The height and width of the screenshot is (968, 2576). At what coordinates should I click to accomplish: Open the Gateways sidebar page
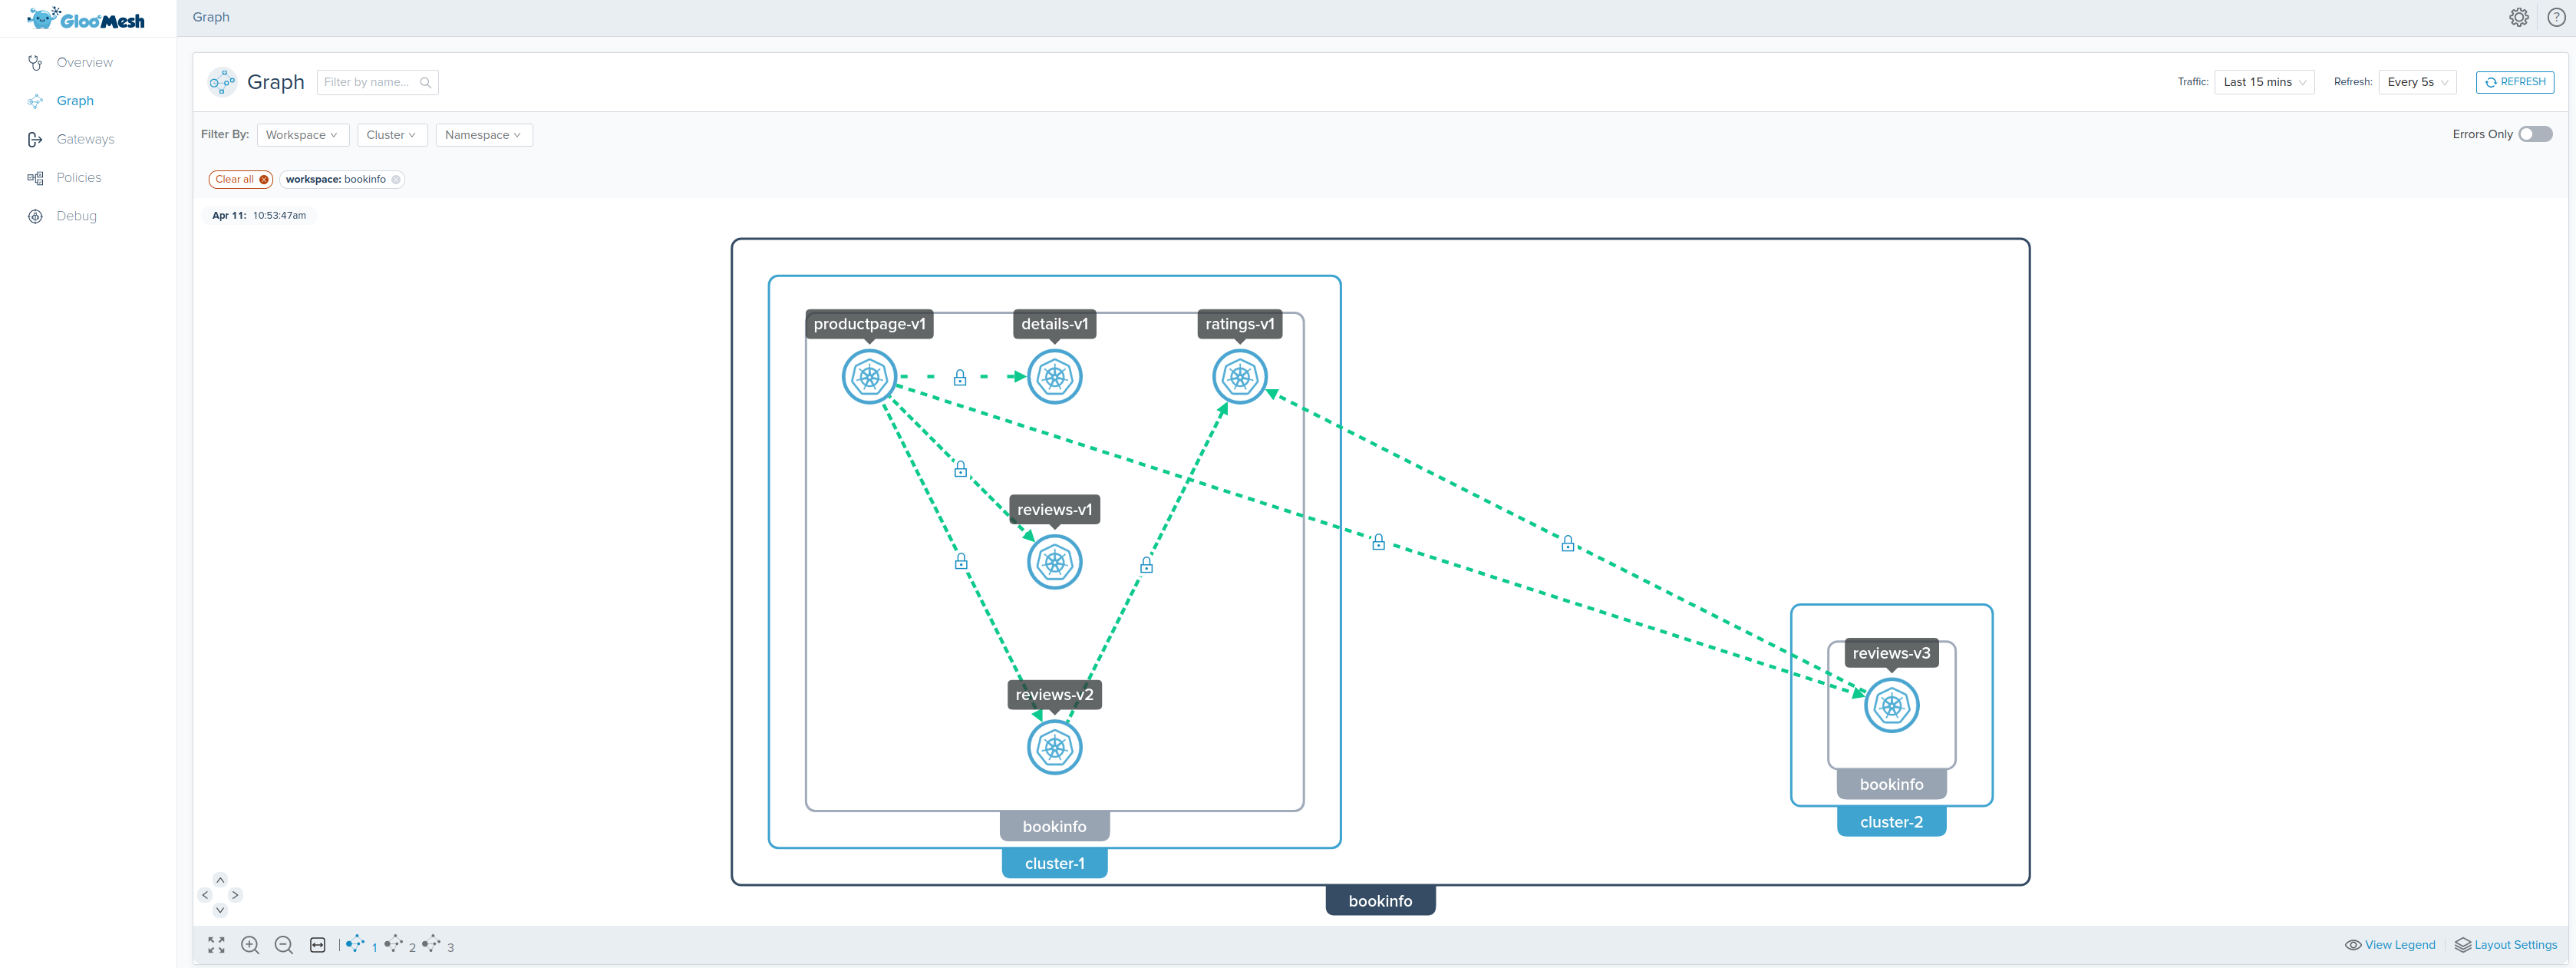pyautogui.click(x=85, y=139)
